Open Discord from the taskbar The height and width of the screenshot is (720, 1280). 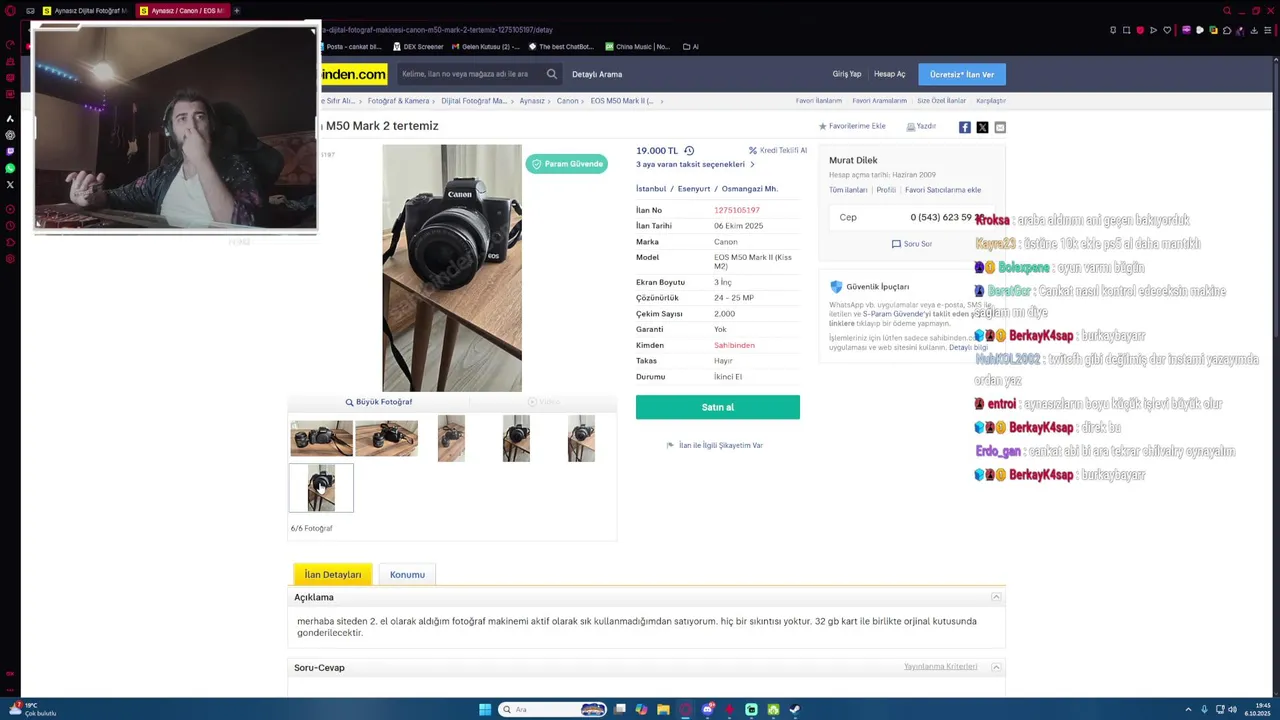tap(708, 709)
